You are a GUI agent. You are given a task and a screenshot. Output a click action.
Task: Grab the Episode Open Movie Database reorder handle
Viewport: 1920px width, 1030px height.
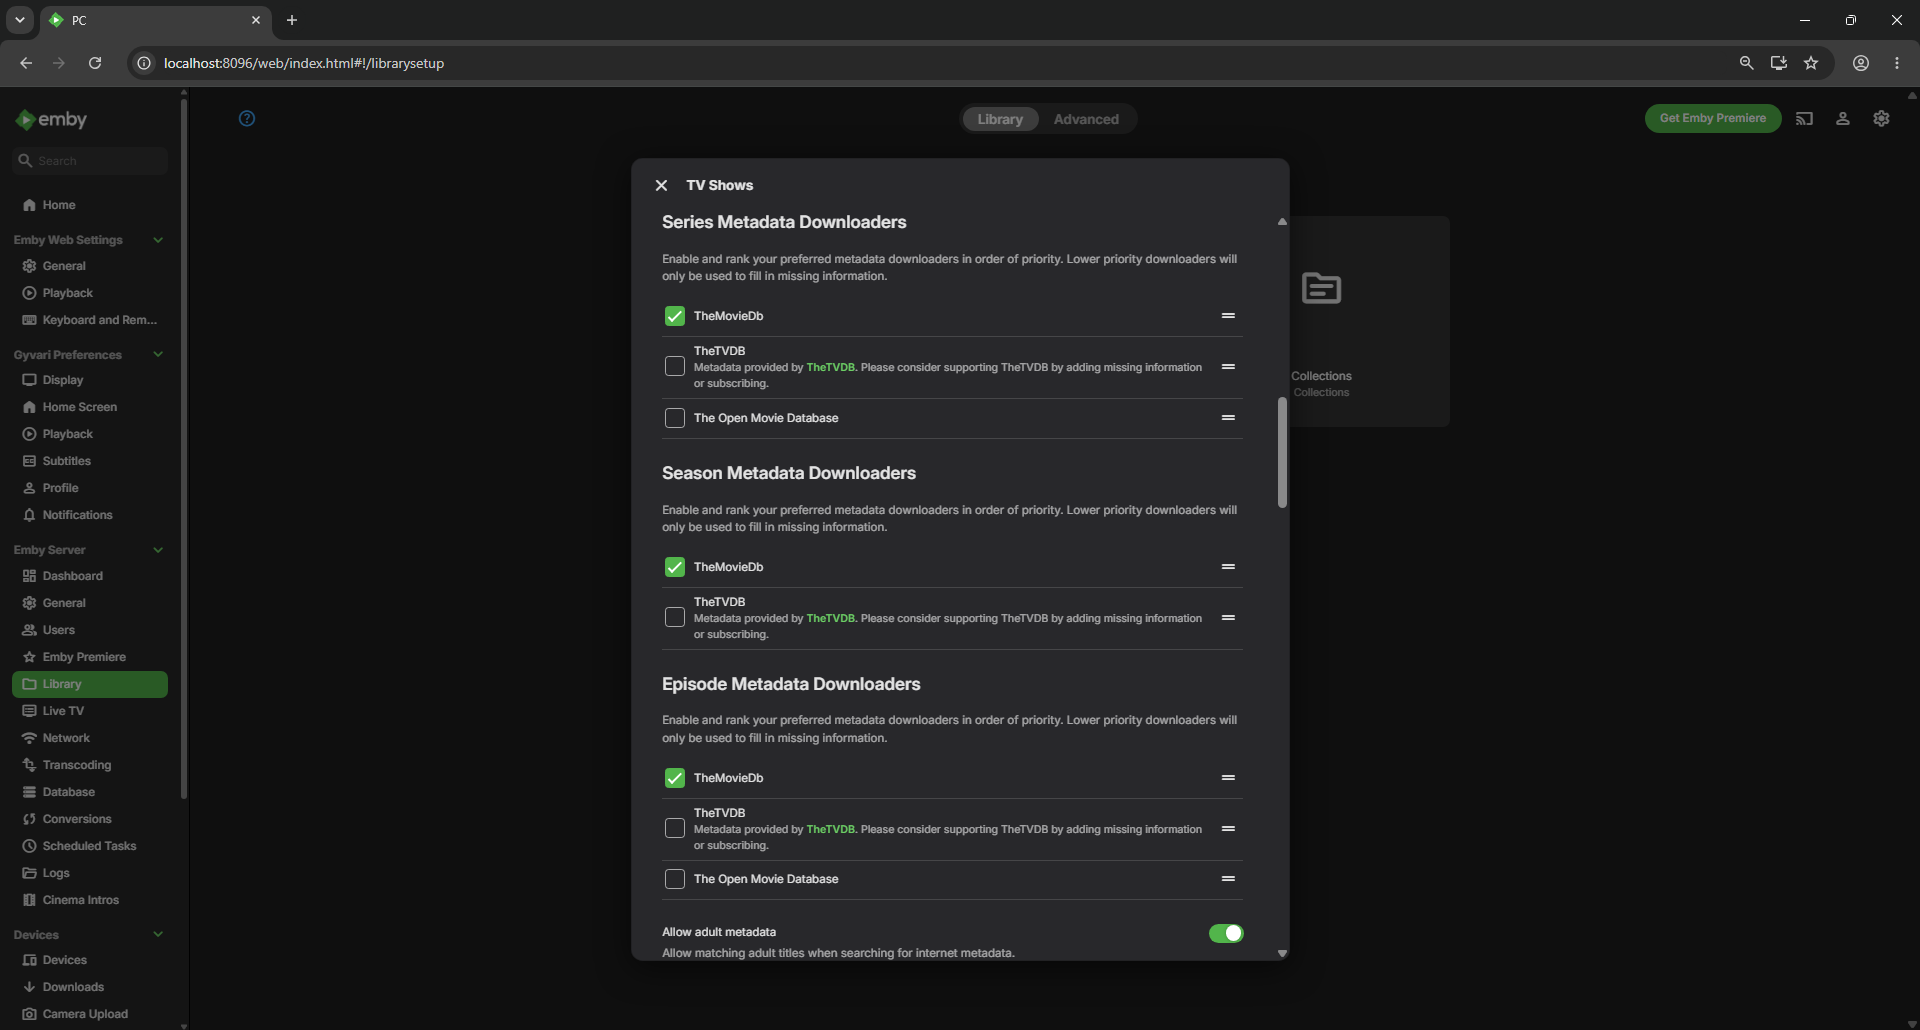(x=1228, y=879)
